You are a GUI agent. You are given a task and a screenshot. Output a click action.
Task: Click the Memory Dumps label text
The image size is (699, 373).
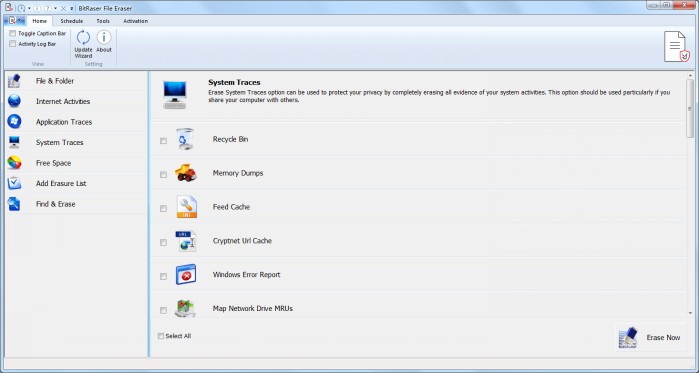point(238,173)
